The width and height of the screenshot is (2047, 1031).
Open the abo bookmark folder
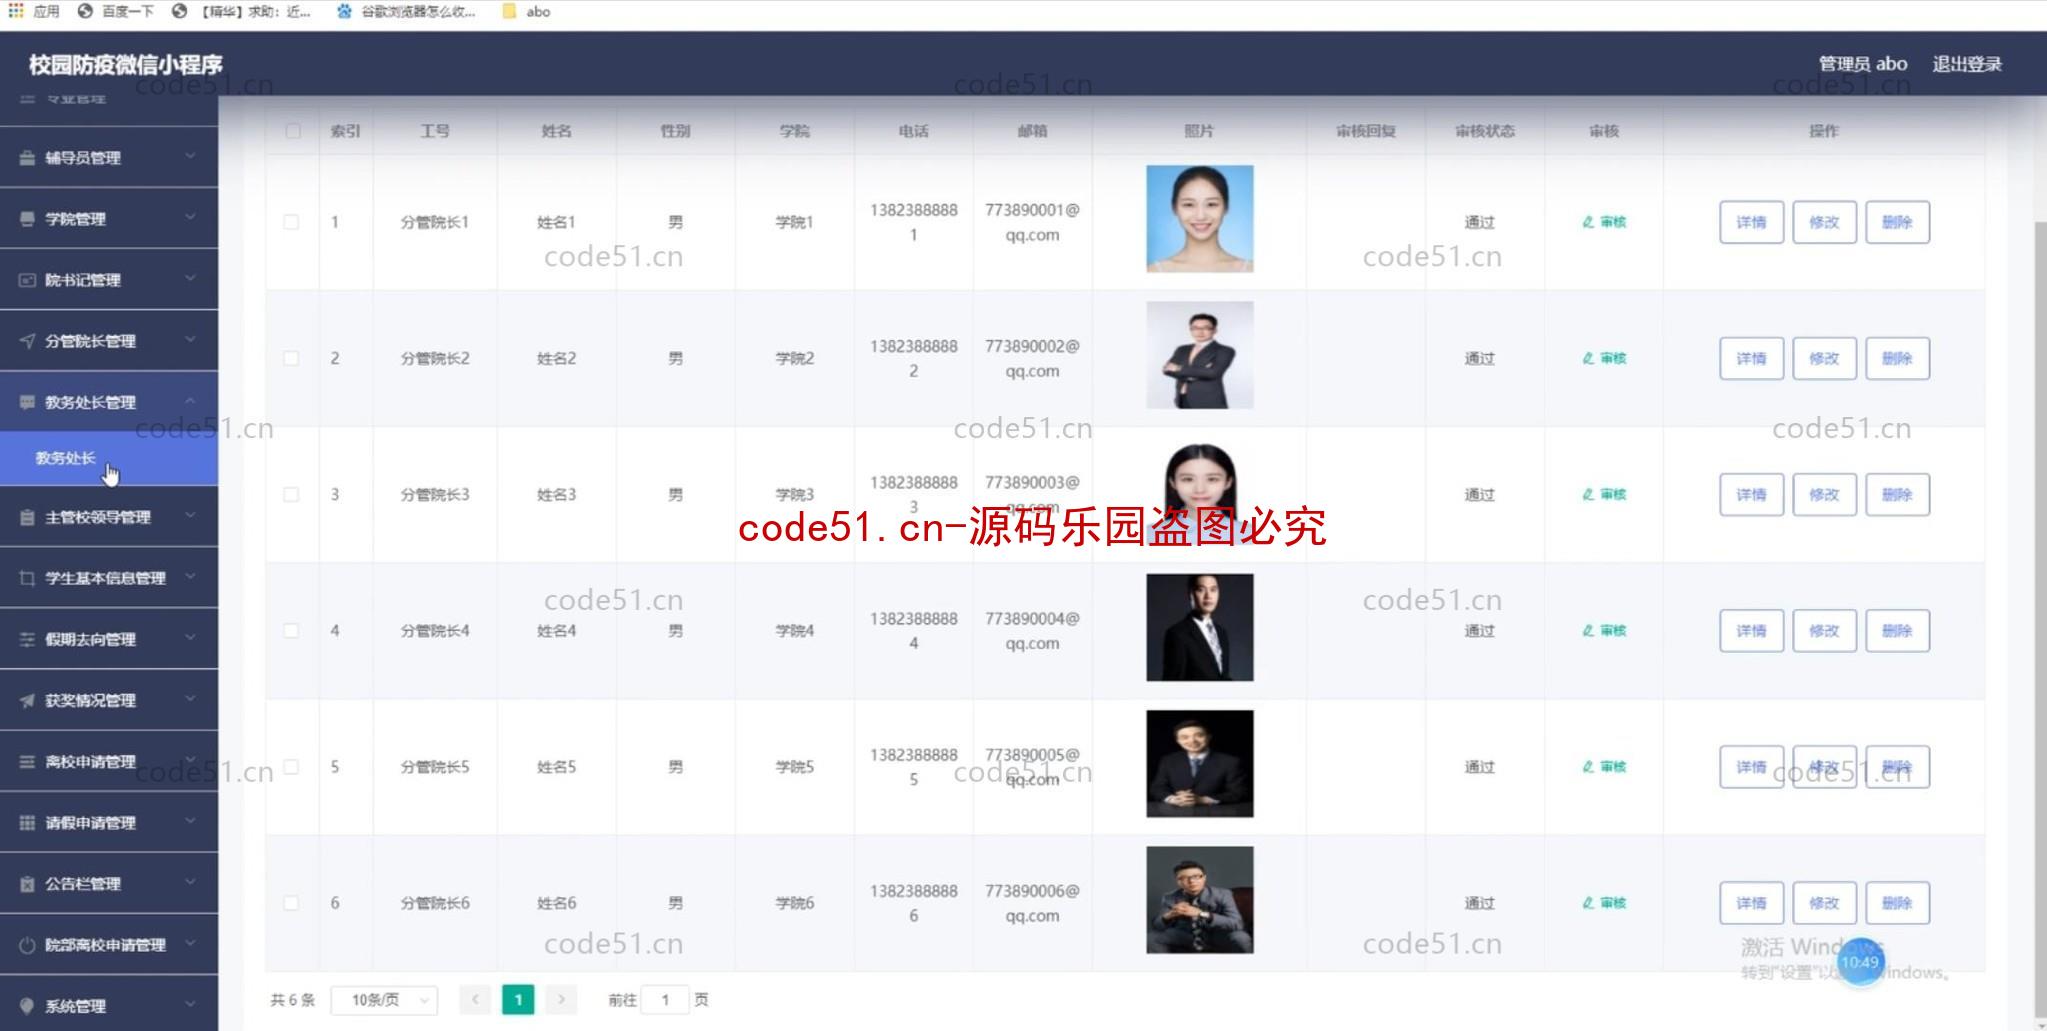tap(526, 11)
